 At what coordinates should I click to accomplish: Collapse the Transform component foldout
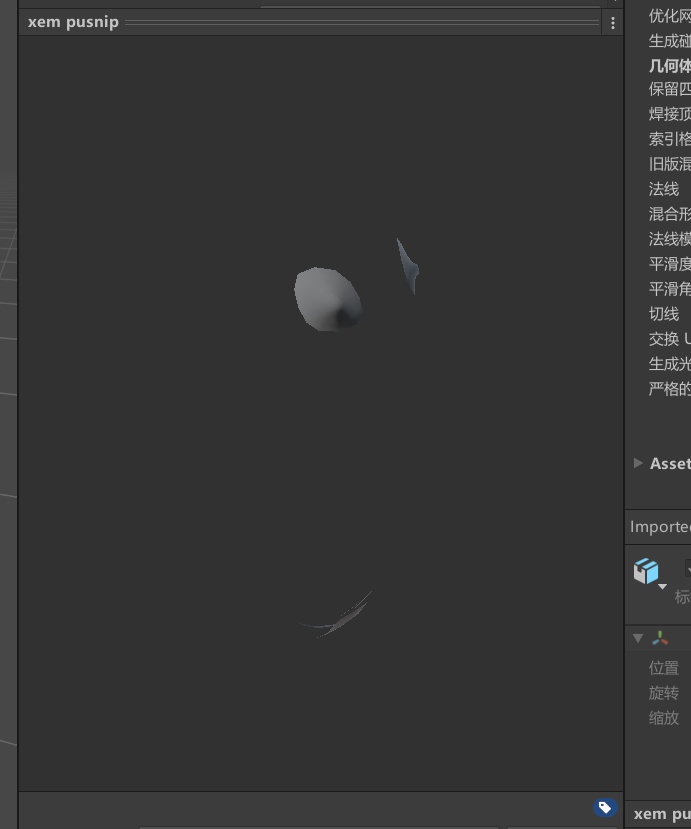click(638, 638)
